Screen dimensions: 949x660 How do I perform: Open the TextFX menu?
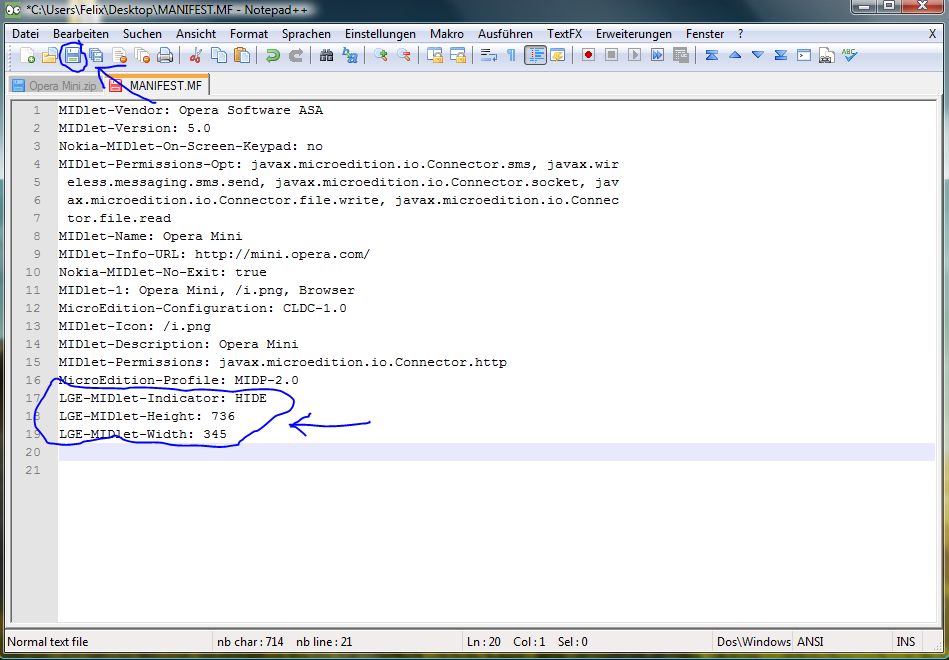565,34
